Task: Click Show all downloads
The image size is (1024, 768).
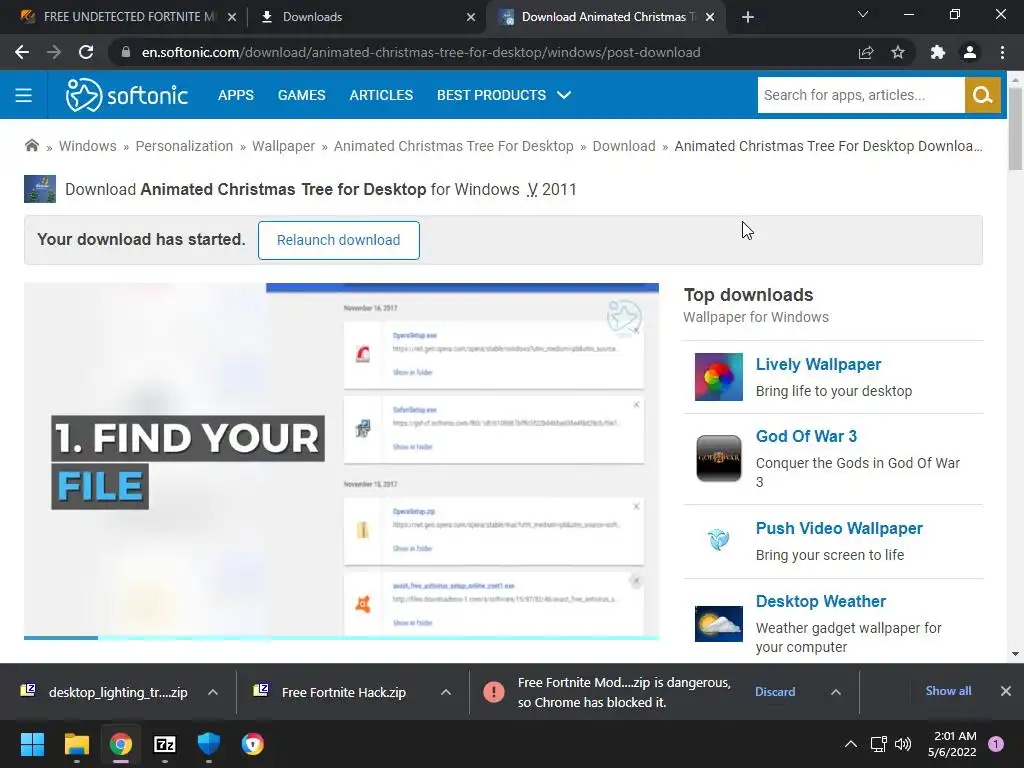Action: pyautogui.click(x=948, y=691)
